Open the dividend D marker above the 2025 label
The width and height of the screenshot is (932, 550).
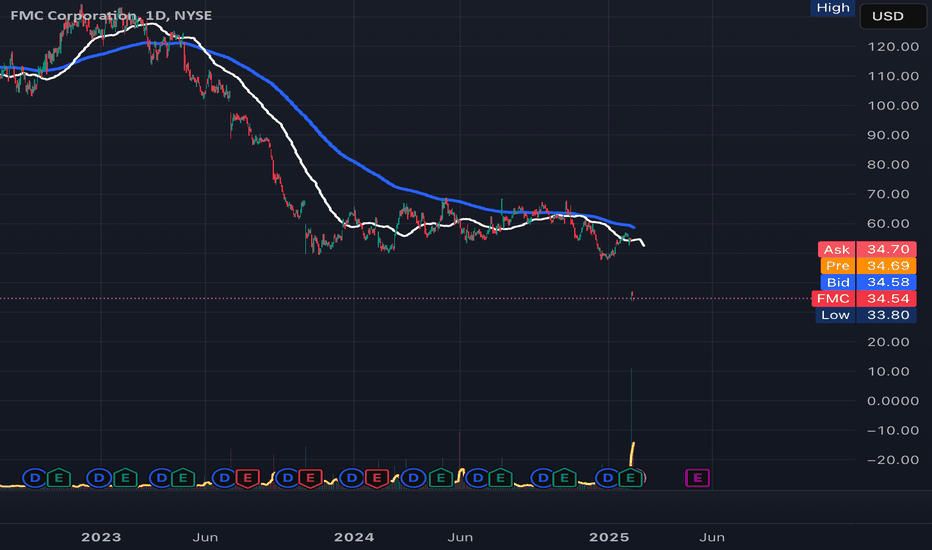607,477
